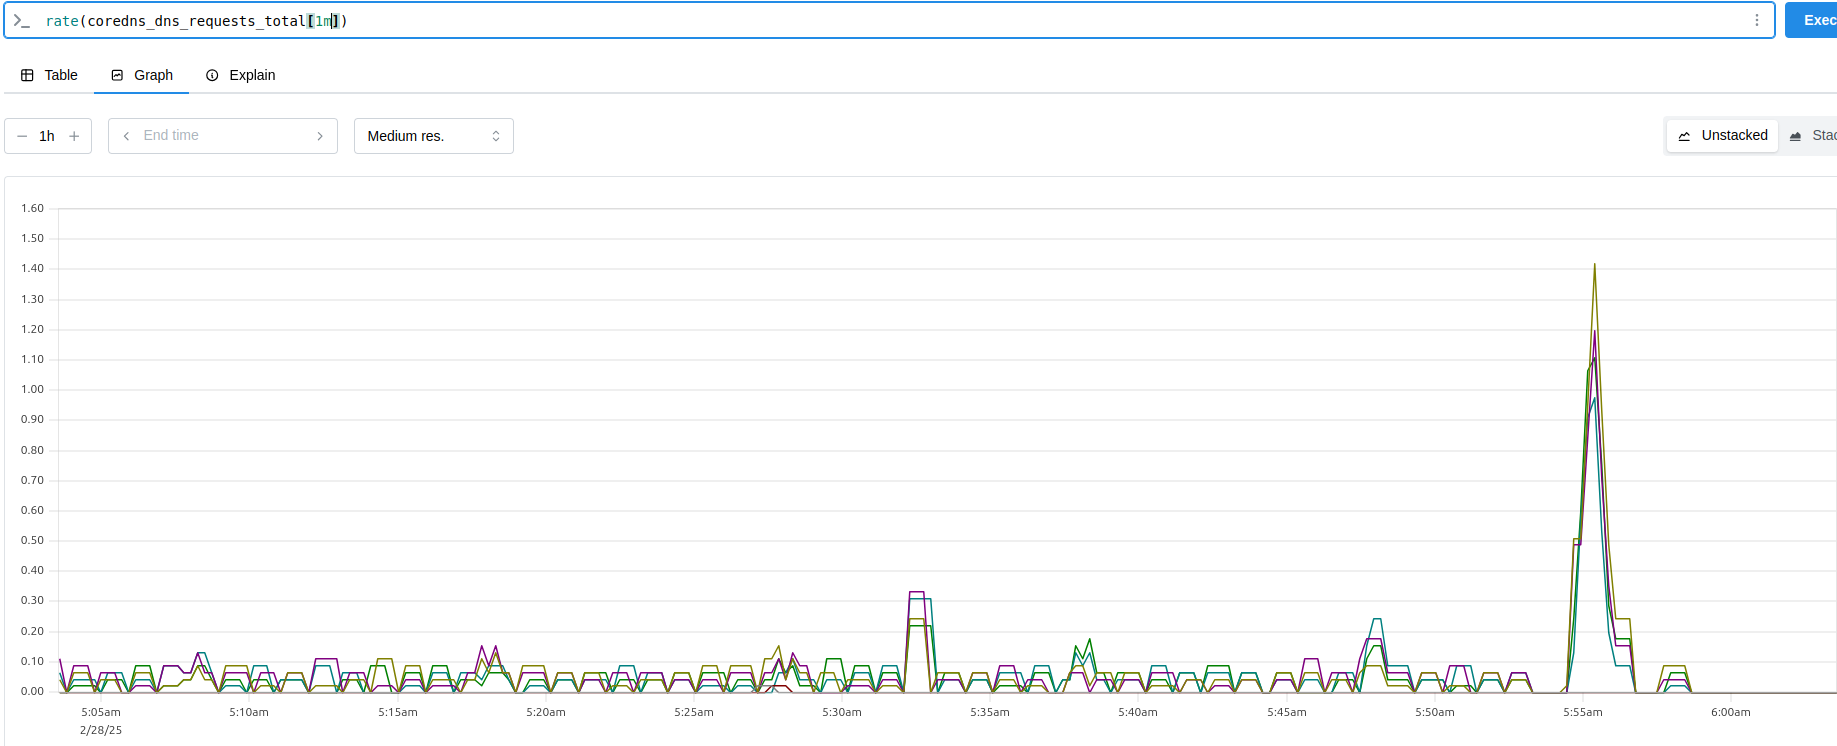Click the 6:00am axis label
1837x746 pixels.
(x=1731, y=712)
